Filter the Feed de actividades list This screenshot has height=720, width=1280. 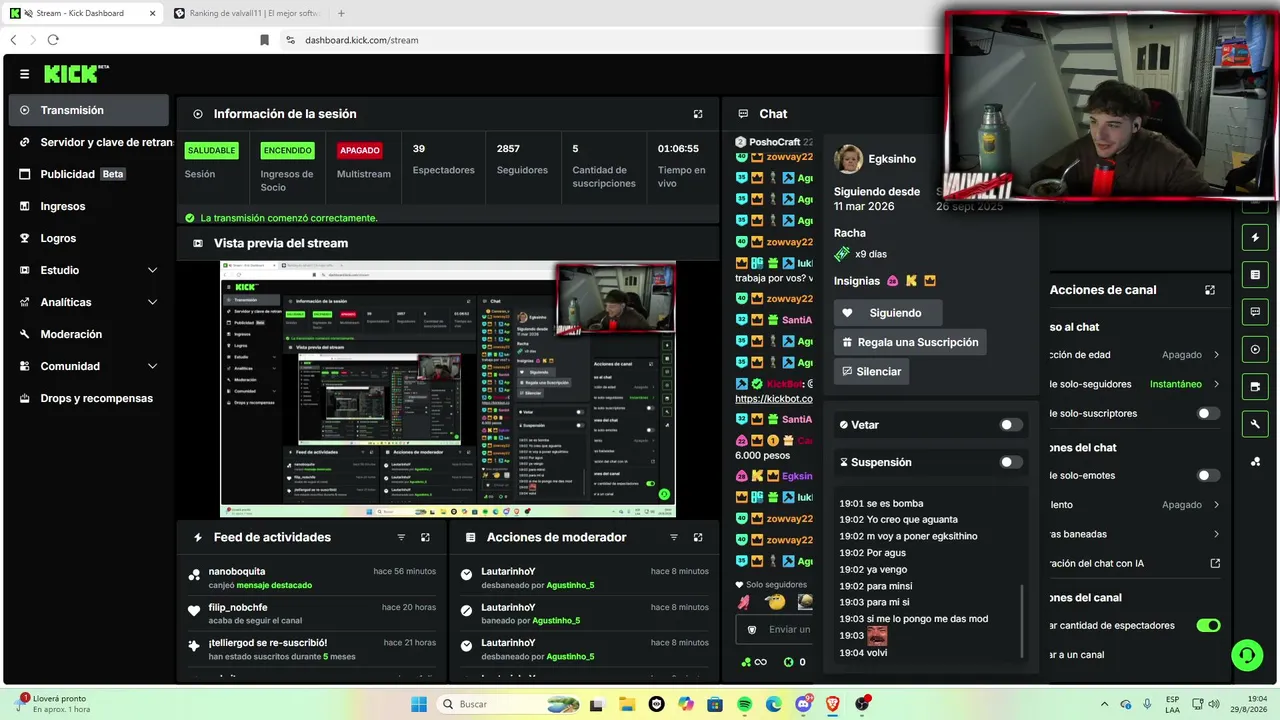coord(401,537)
